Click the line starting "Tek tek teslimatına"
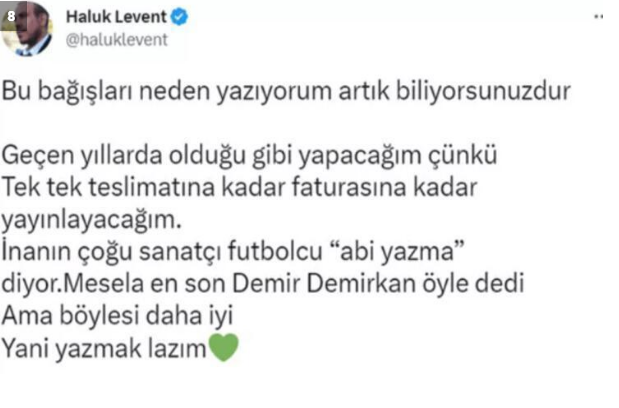The image size is (619, 408). [239, 187]
